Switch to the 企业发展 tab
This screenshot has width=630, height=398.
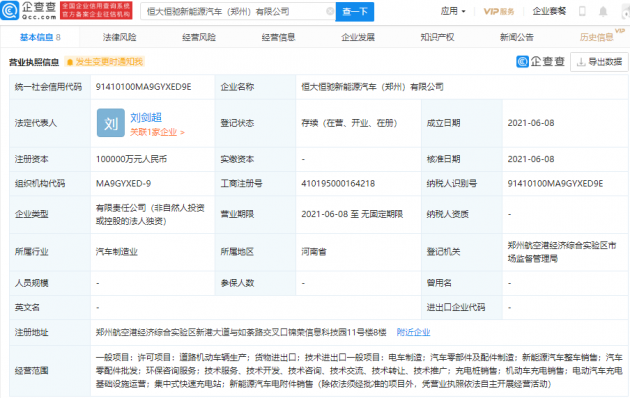pos(358,37)
